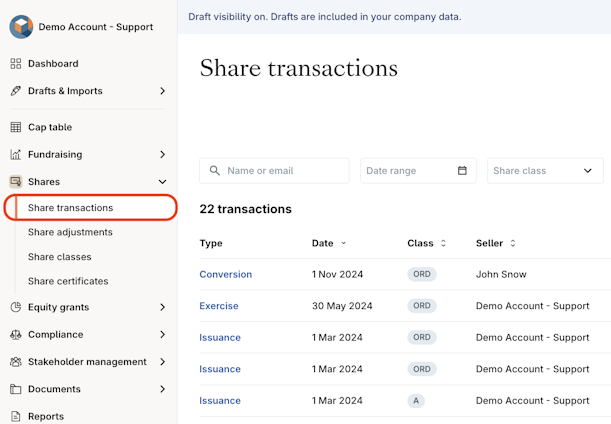Open the date range calendar icon
Screen dimensions: 611x424
462,171
